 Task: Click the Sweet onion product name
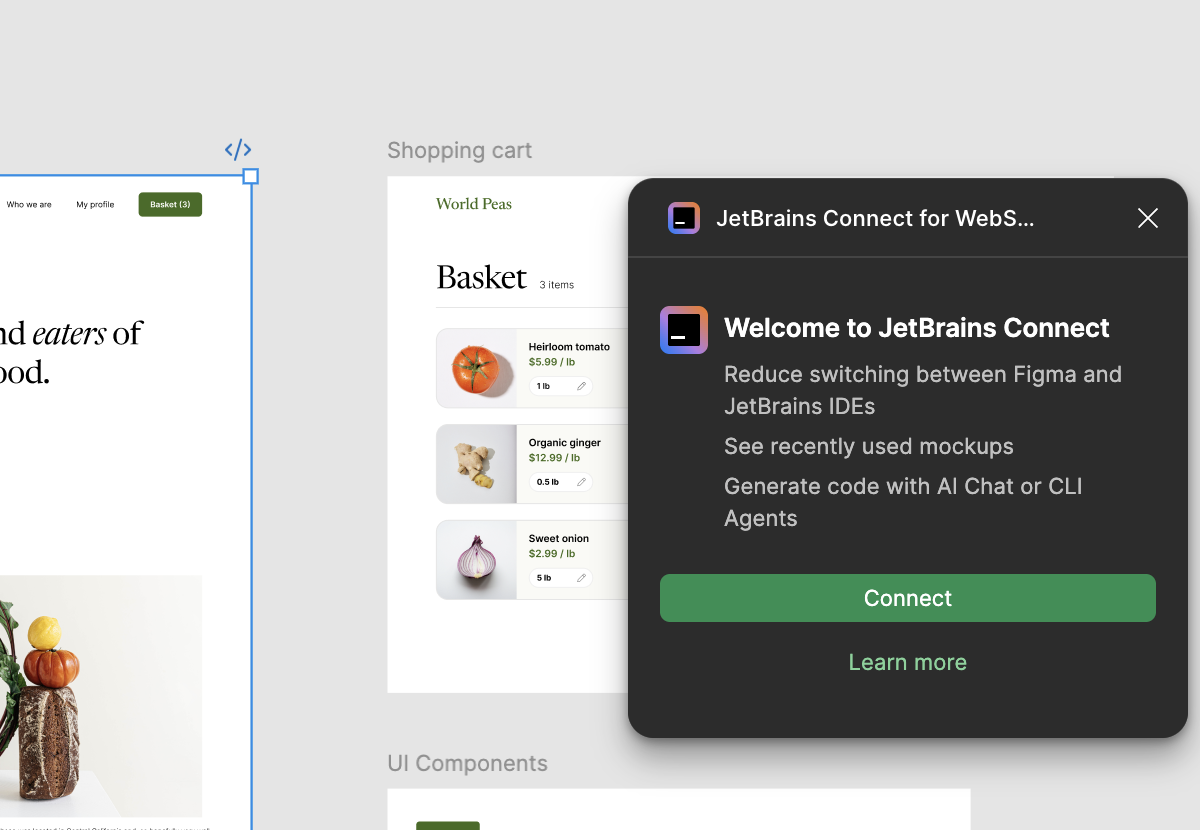tap(559, 539)
